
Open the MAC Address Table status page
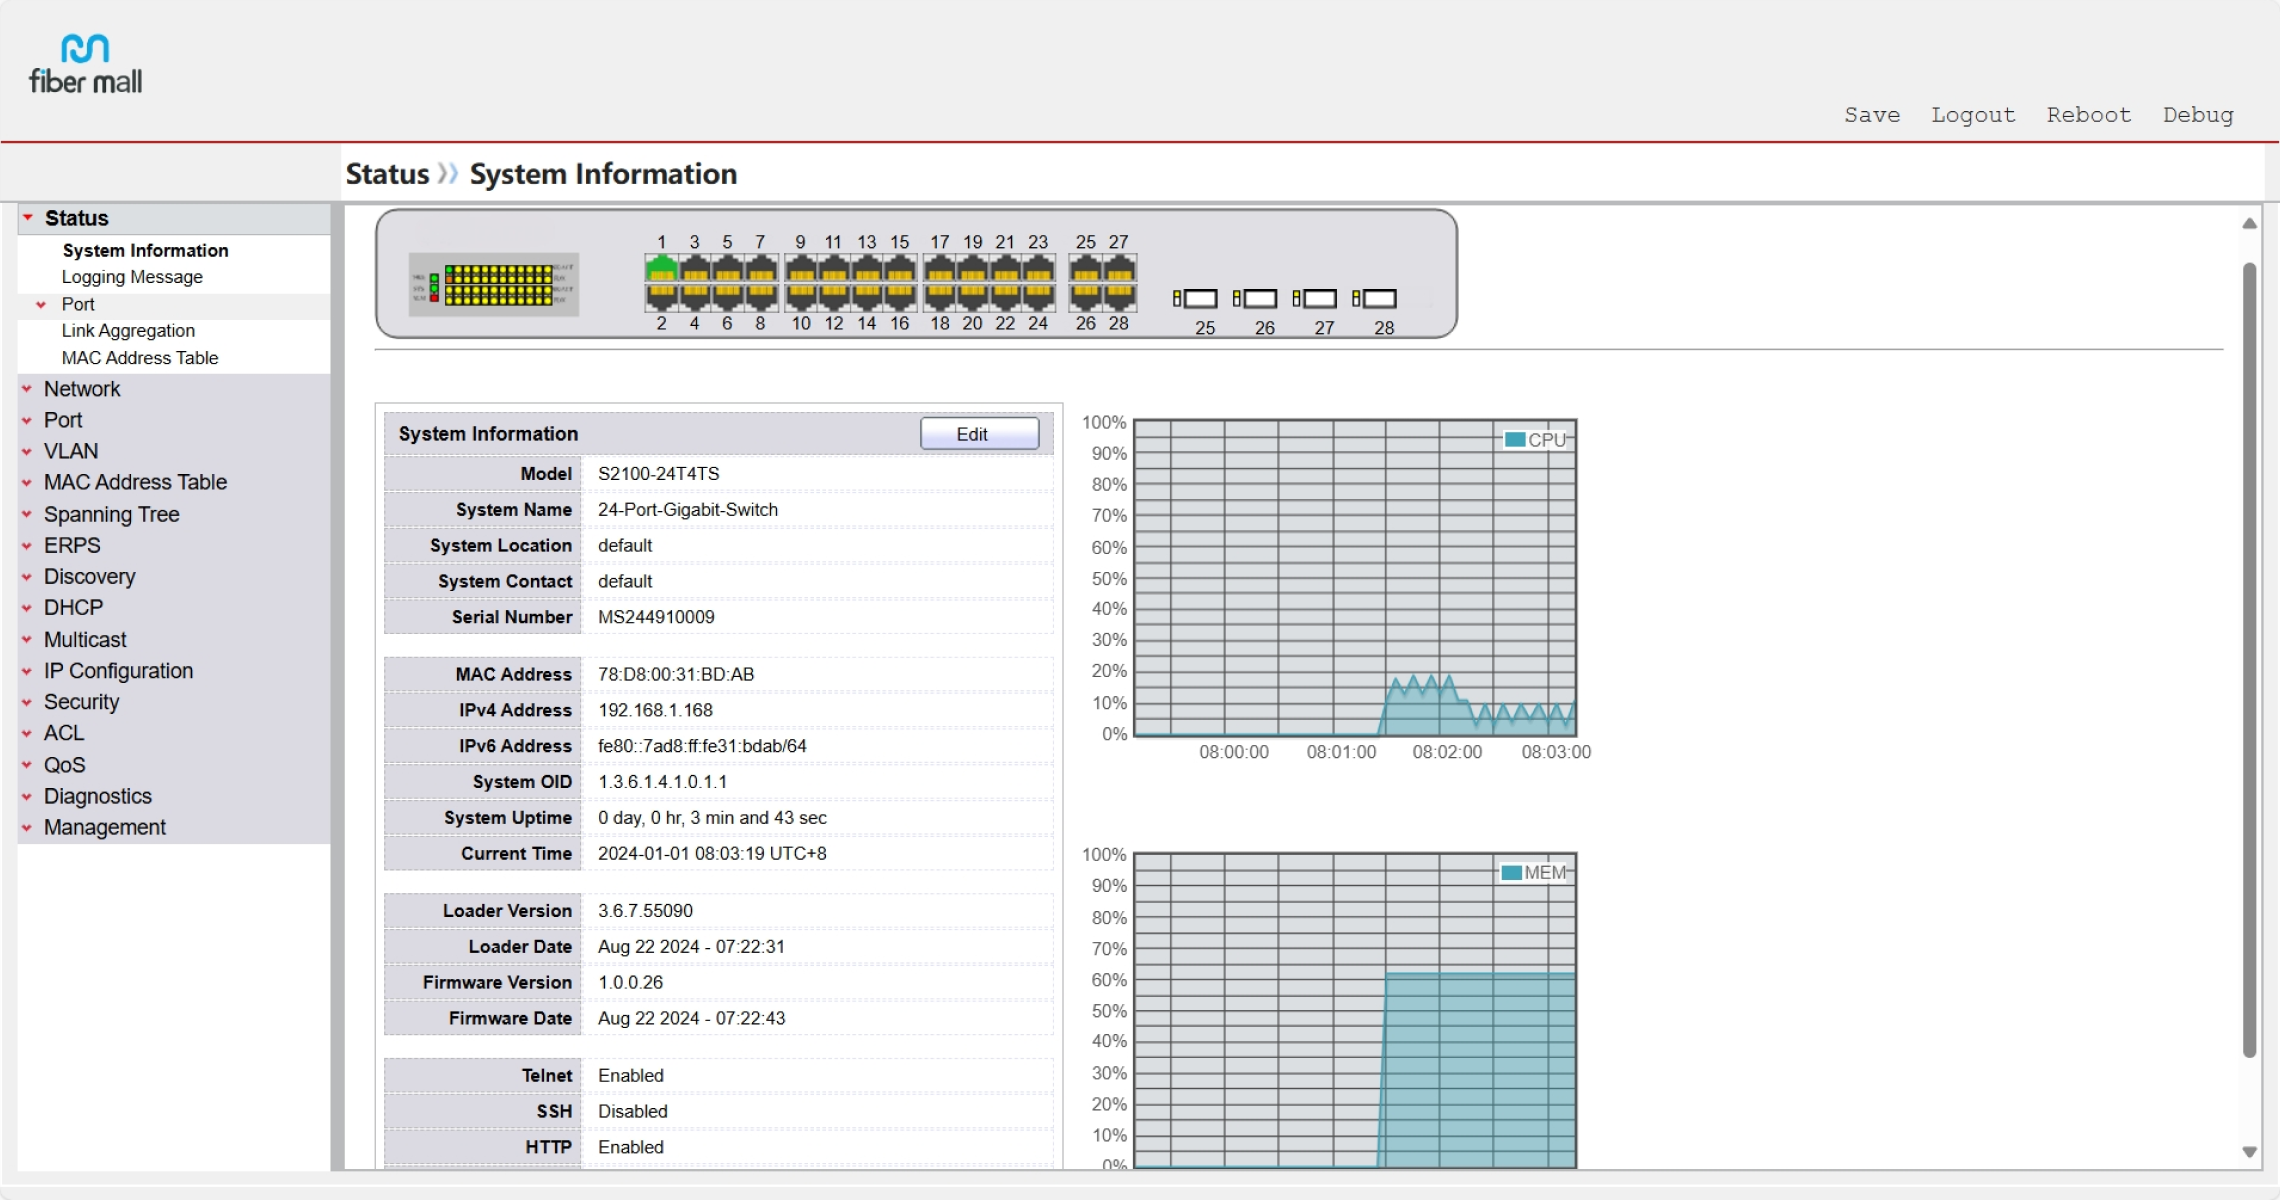(140, 358)
